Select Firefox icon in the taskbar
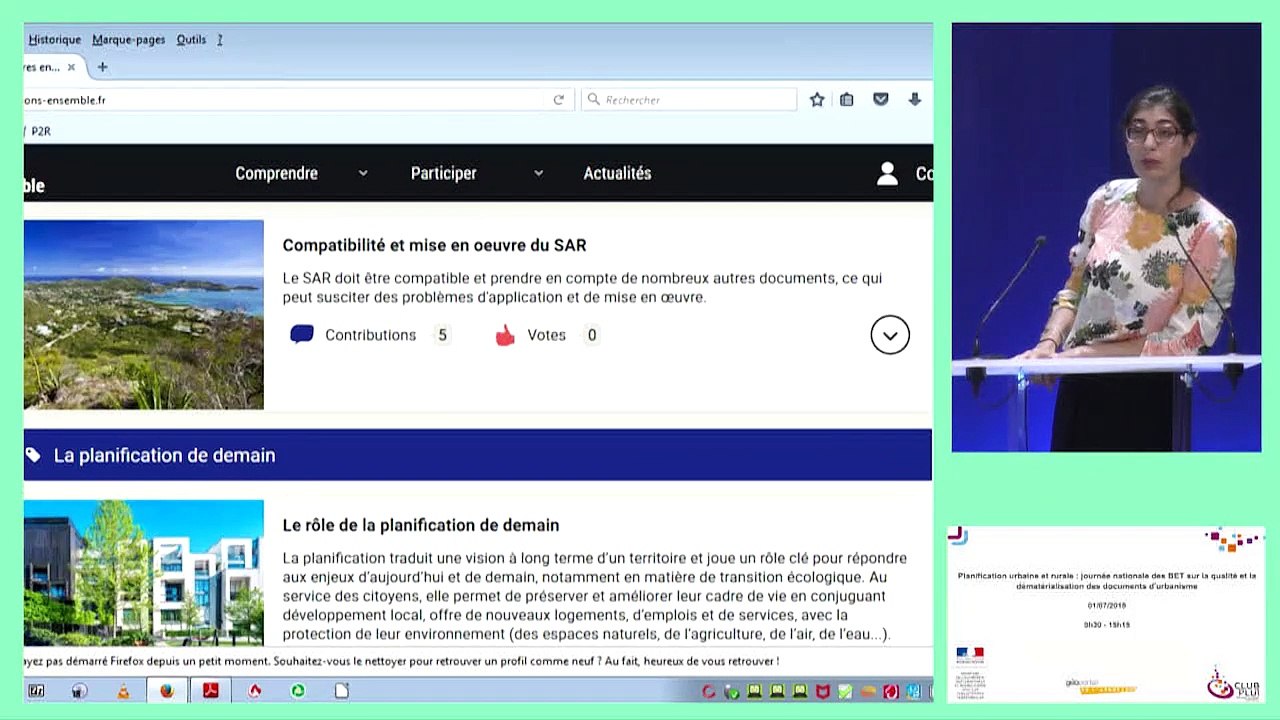Screen dimensions: 1280x720 point(166,691)
